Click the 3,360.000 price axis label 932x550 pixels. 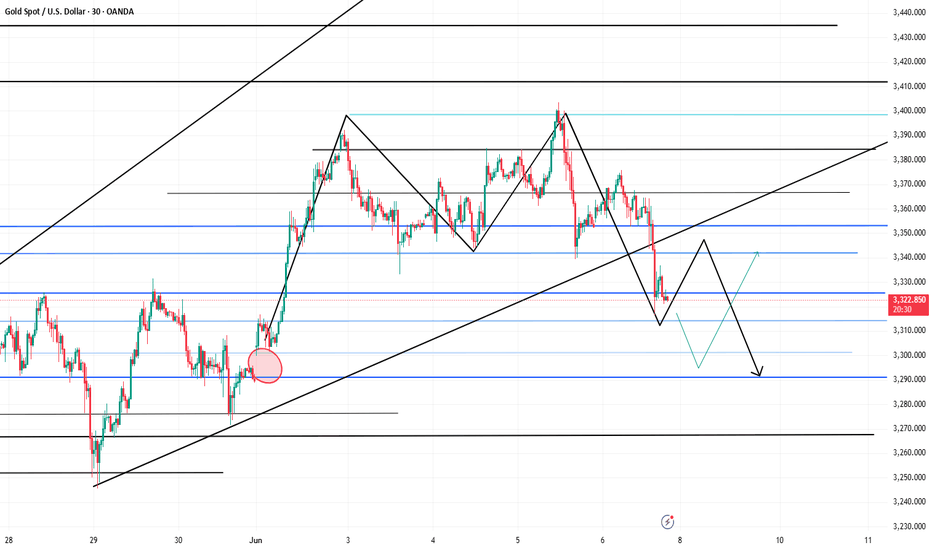909,209
